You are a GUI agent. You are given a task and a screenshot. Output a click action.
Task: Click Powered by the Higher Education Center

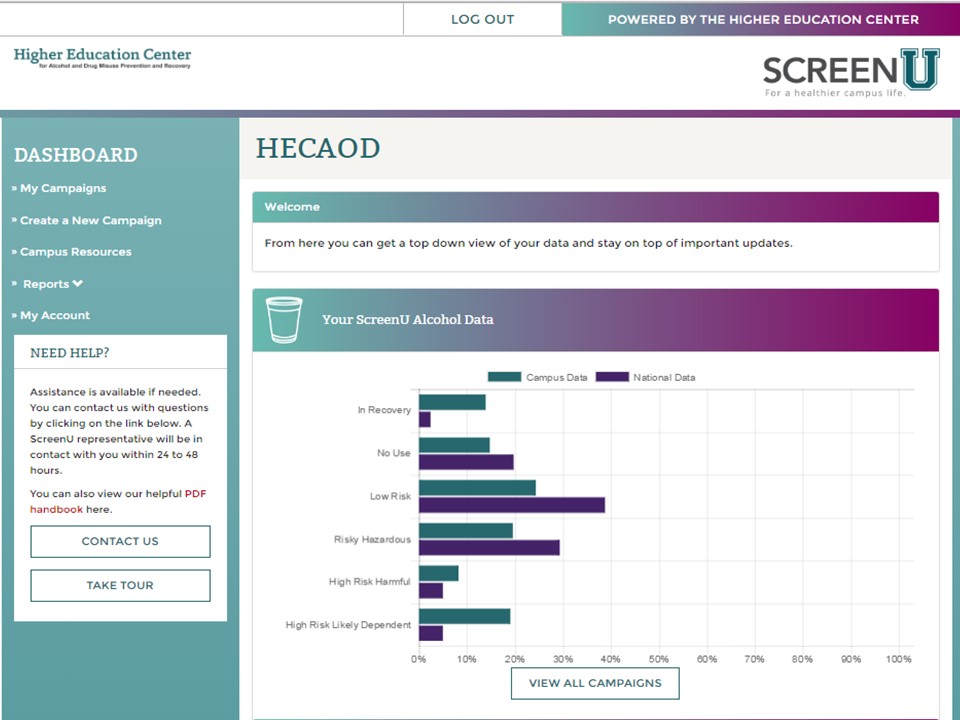click(x=763, y=20)
